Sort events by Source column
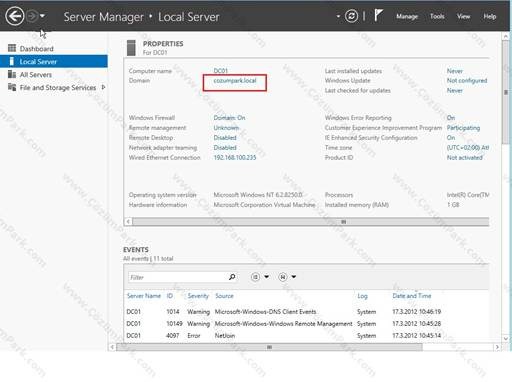The height and width of the screenshot is (382, 512). 224,296
